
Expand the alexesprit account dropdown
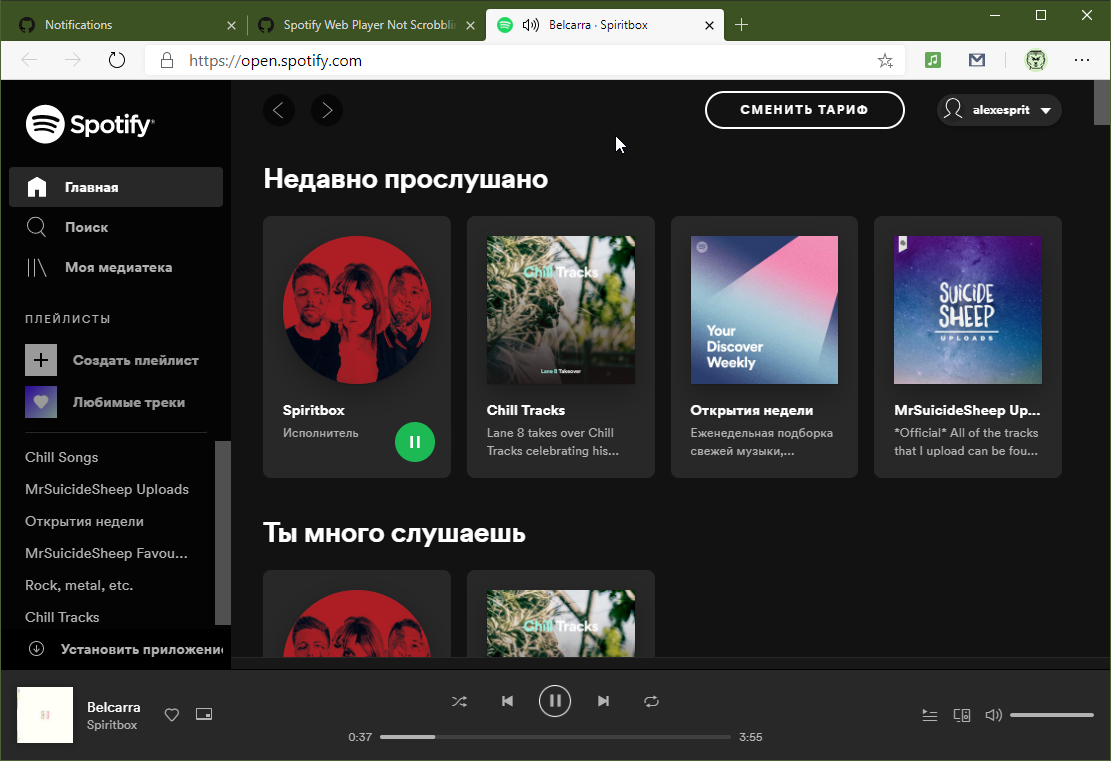tap(999, 110)
